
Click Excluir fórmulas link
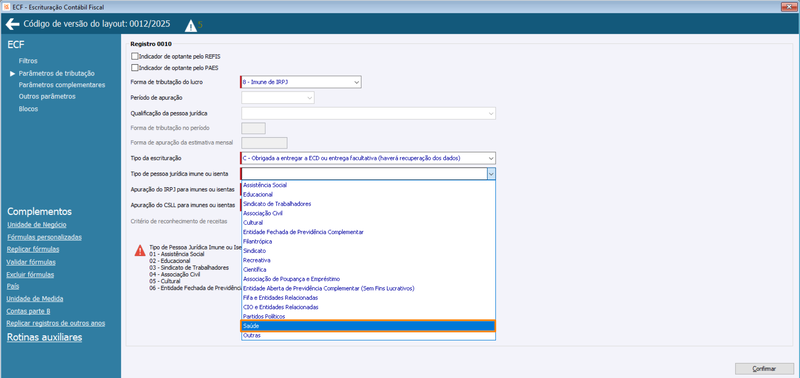click(x=31, y=274)
